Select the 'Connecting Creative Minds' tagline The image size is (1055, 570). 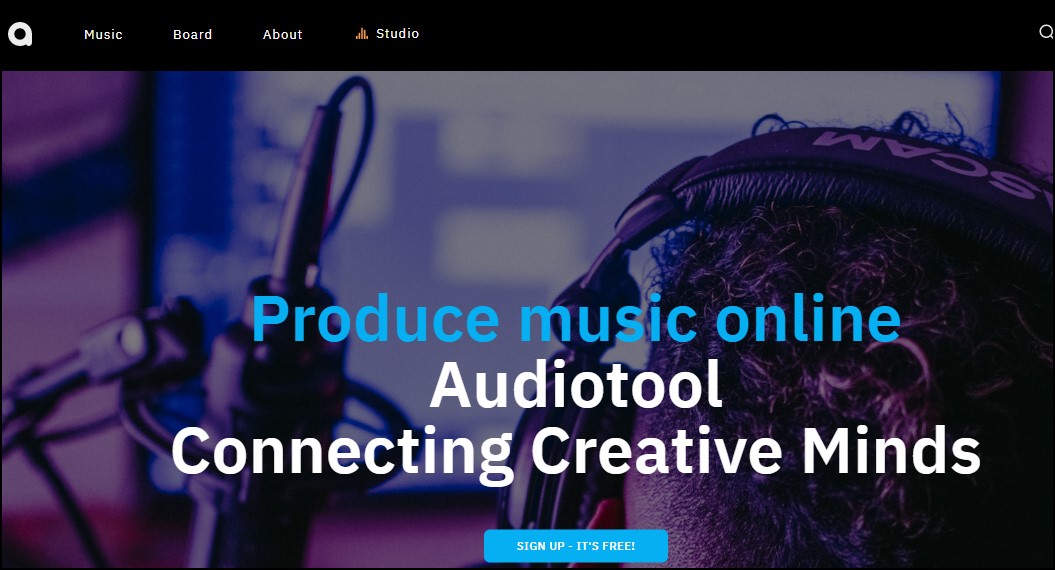pos(576,452)
